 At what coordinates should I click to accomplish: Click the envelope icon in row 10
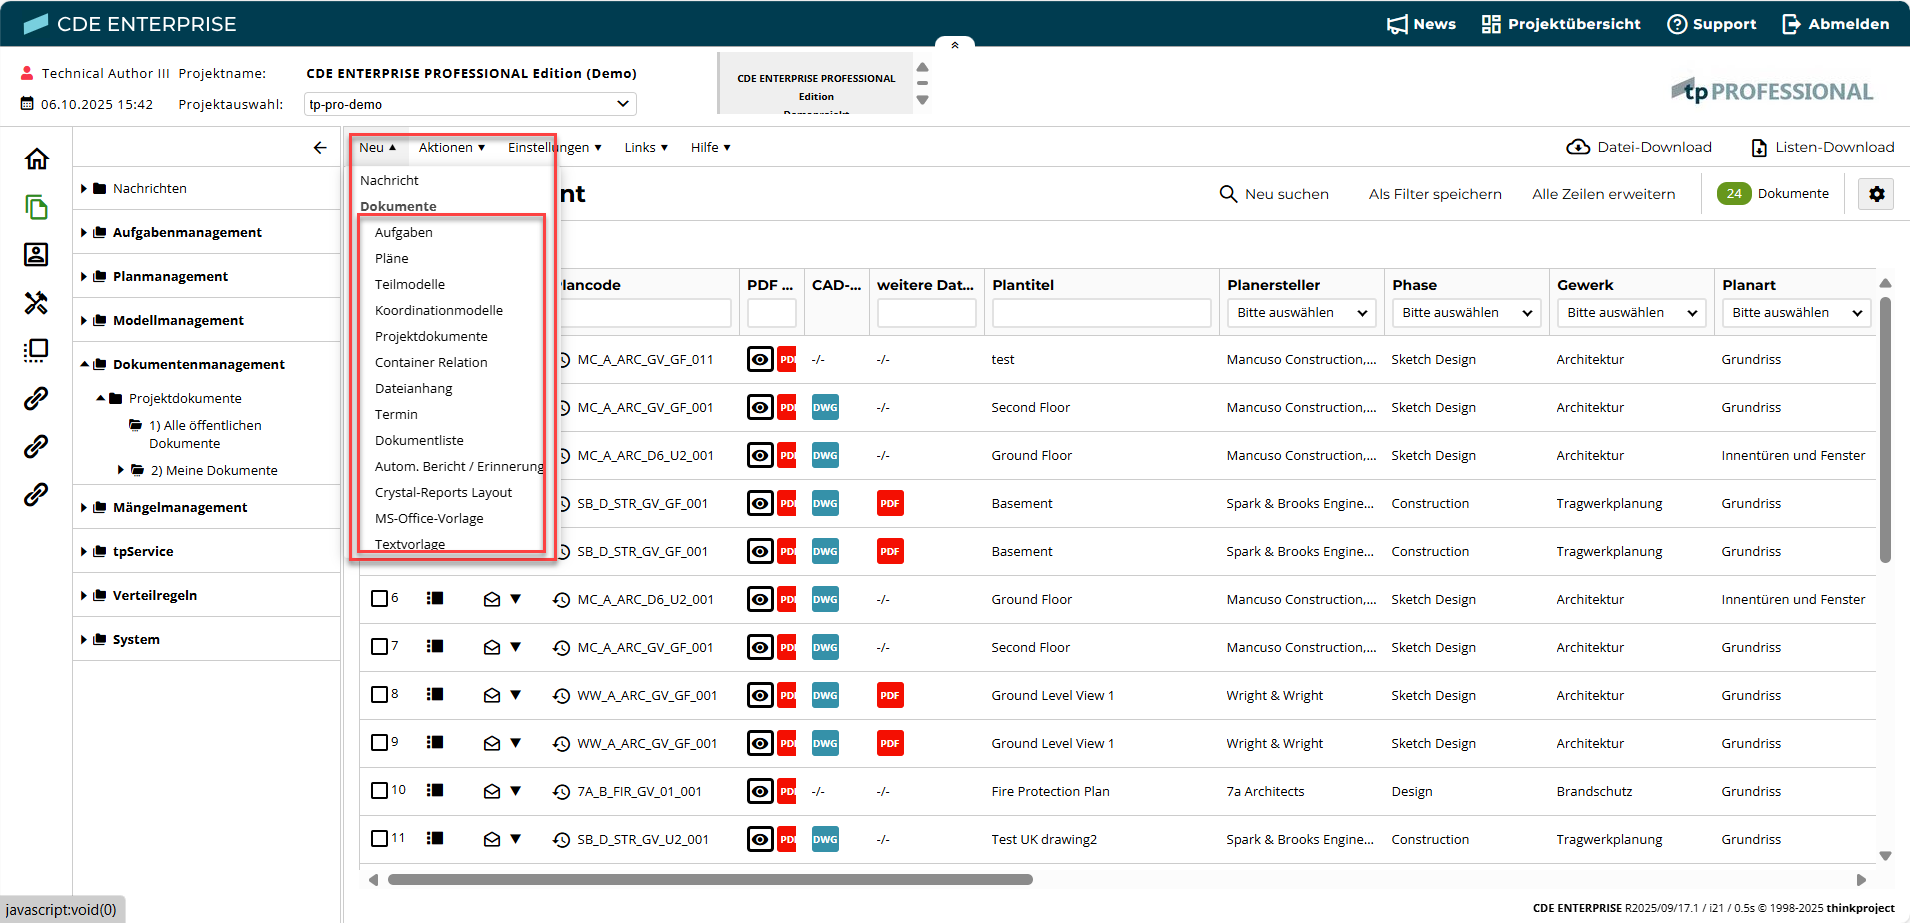pos(491,792)
